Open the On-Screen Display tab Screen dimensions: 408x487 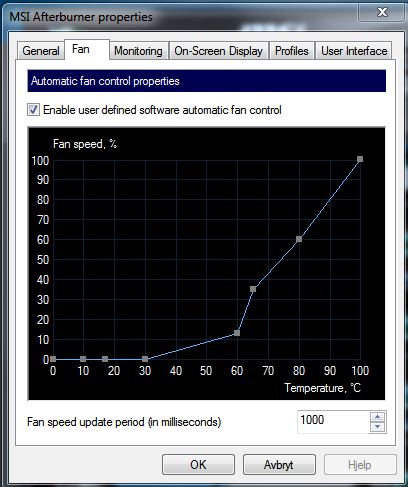(219, 51)
